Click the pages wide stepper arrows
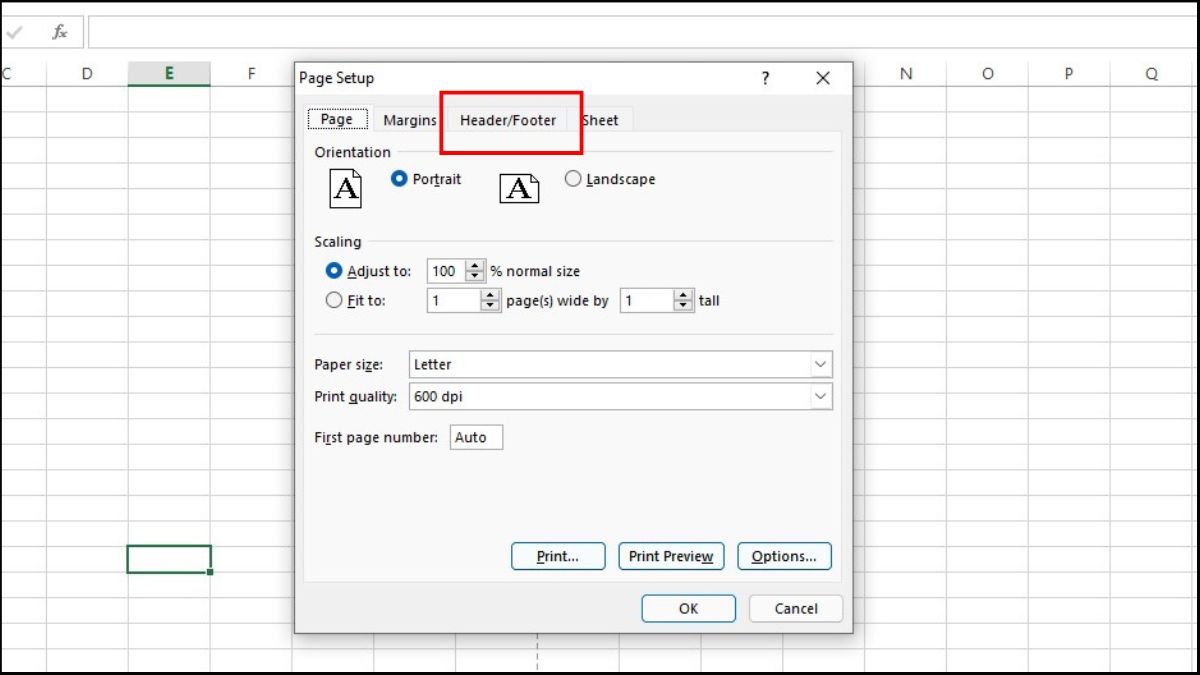This screenshot has height=675, width=1200. click(x=490, y=300)
